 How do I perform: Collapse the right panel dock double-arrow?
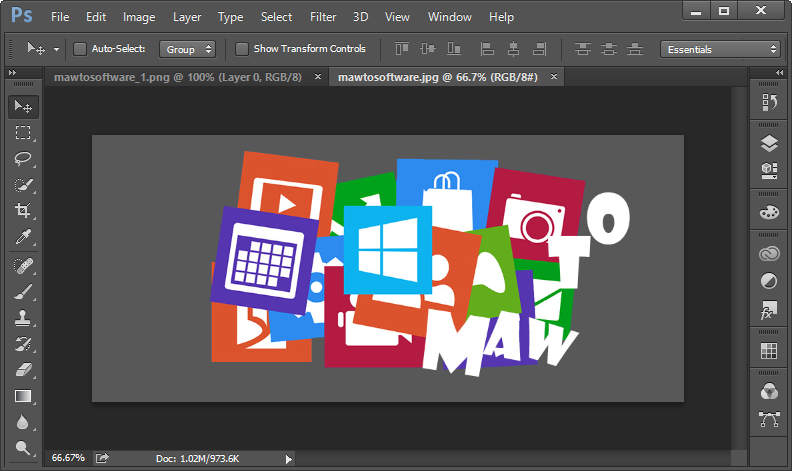point(779,73)
